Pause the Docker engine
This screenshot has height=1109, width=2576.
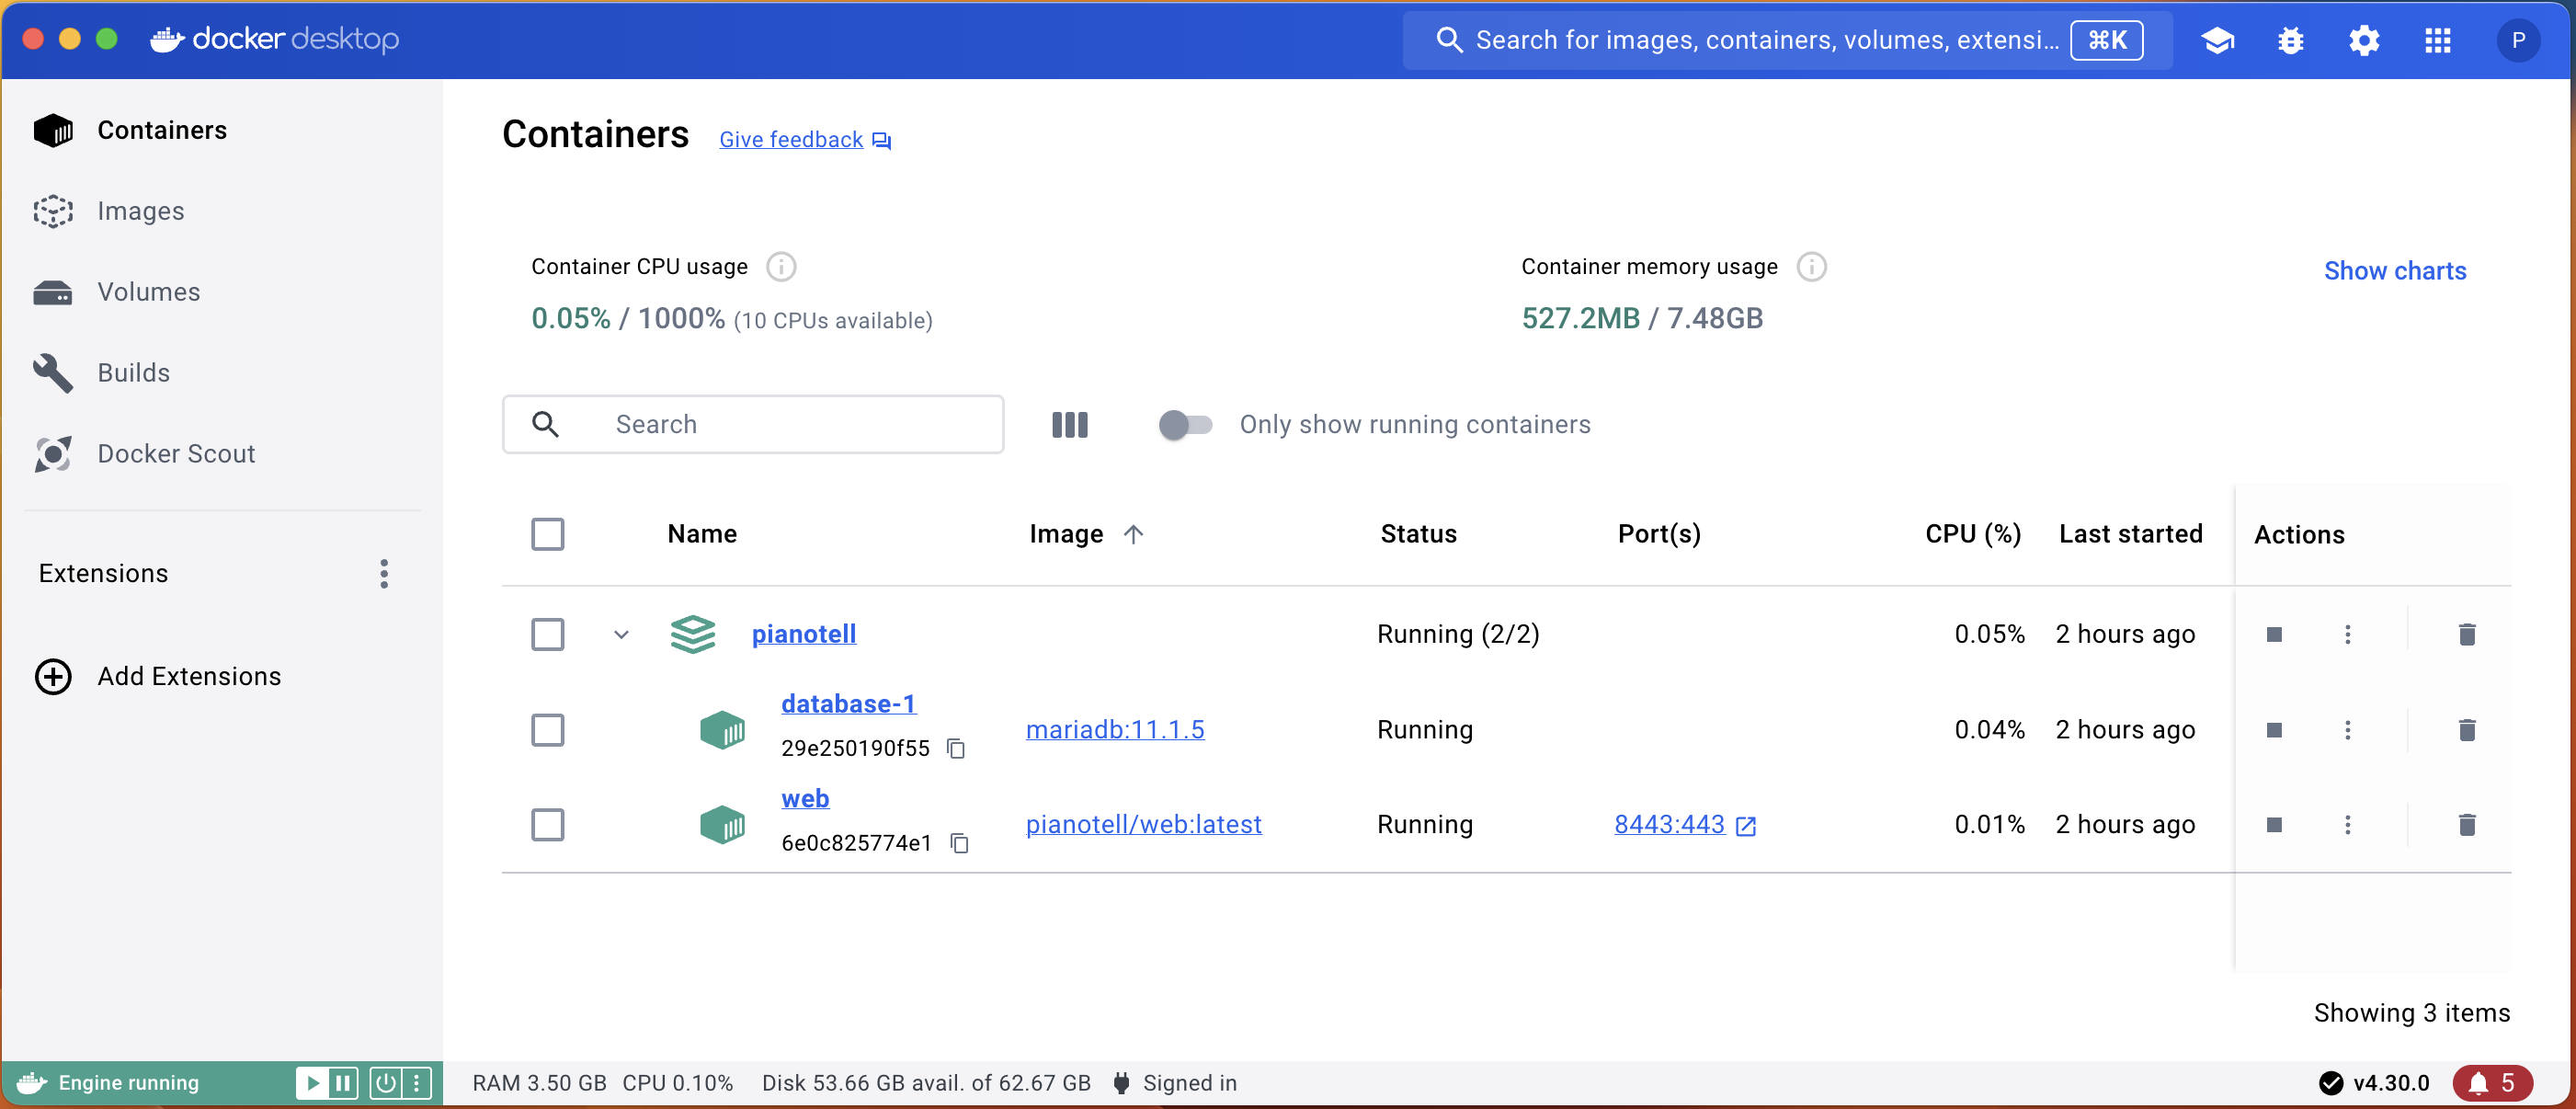343,1082
